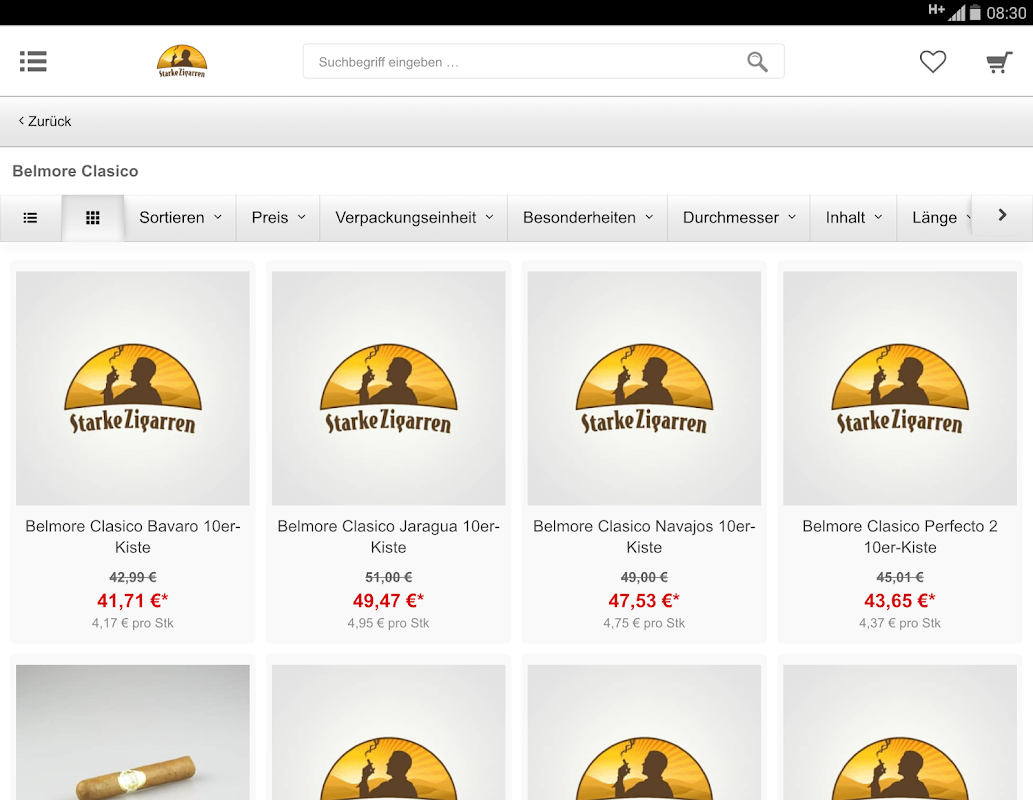Click the struck-through 42,99 € price
Screen dimensions: 1033x800
[132, 577]
